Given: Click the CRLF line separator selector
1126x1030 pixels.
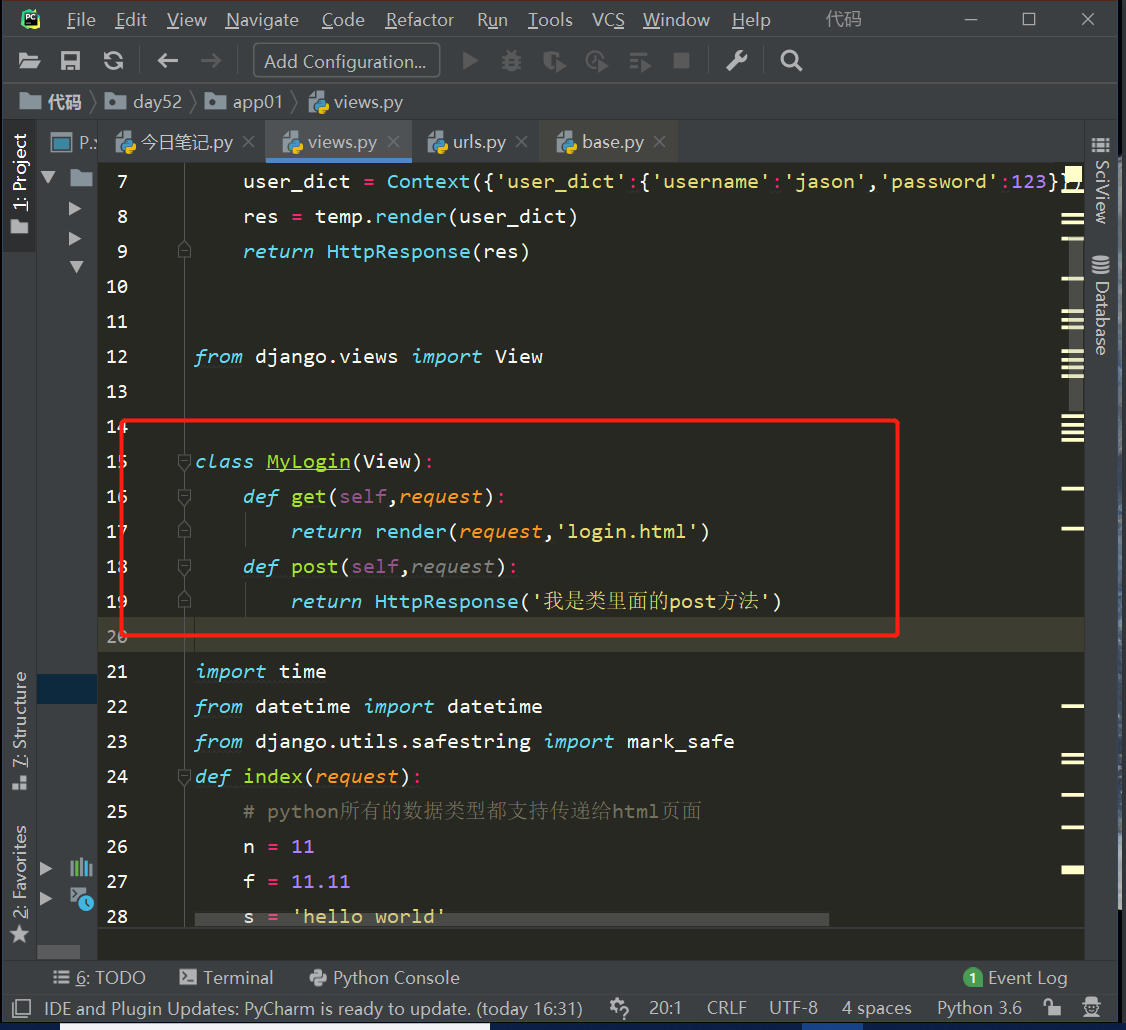Looking at the screenshot, I should tap(726, 1008).
